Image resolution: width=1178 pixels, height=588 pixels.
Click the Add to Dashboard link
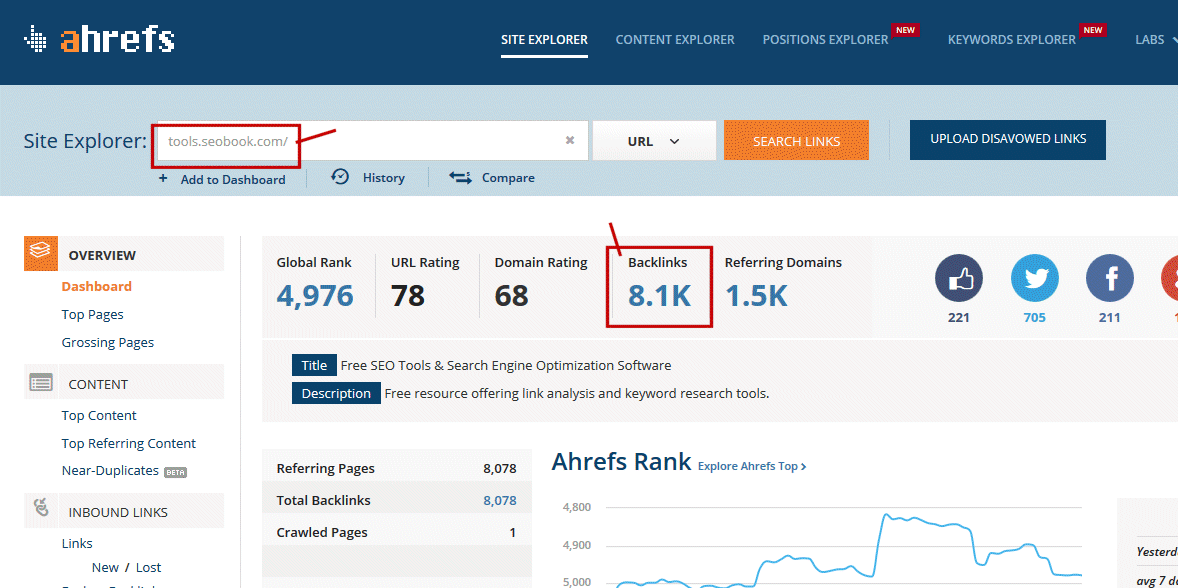tap(233, 179)
